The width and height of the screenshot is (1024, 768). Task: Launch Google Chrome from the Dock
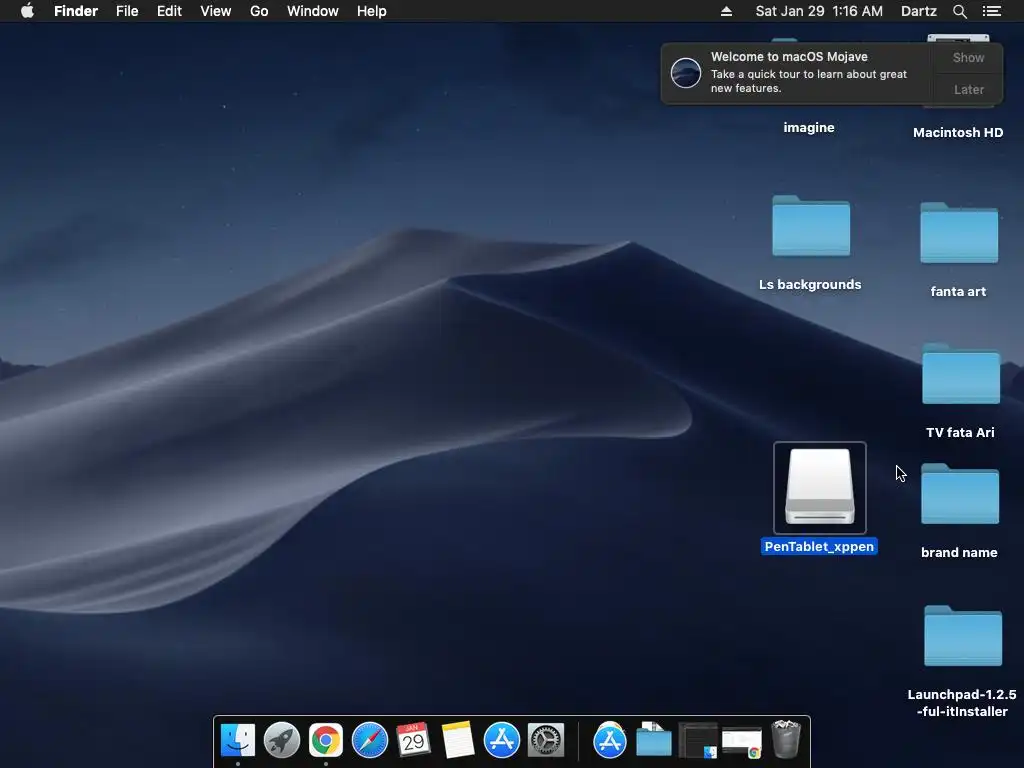[x=325, y=740]
